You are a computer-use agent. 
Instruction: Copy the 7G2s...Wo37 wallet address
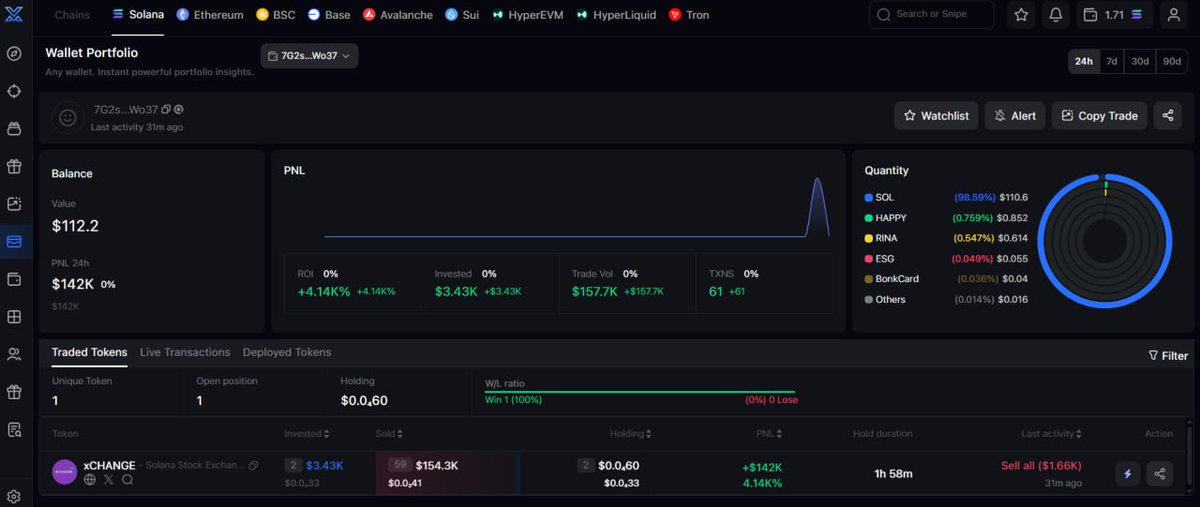coord(166,109)
